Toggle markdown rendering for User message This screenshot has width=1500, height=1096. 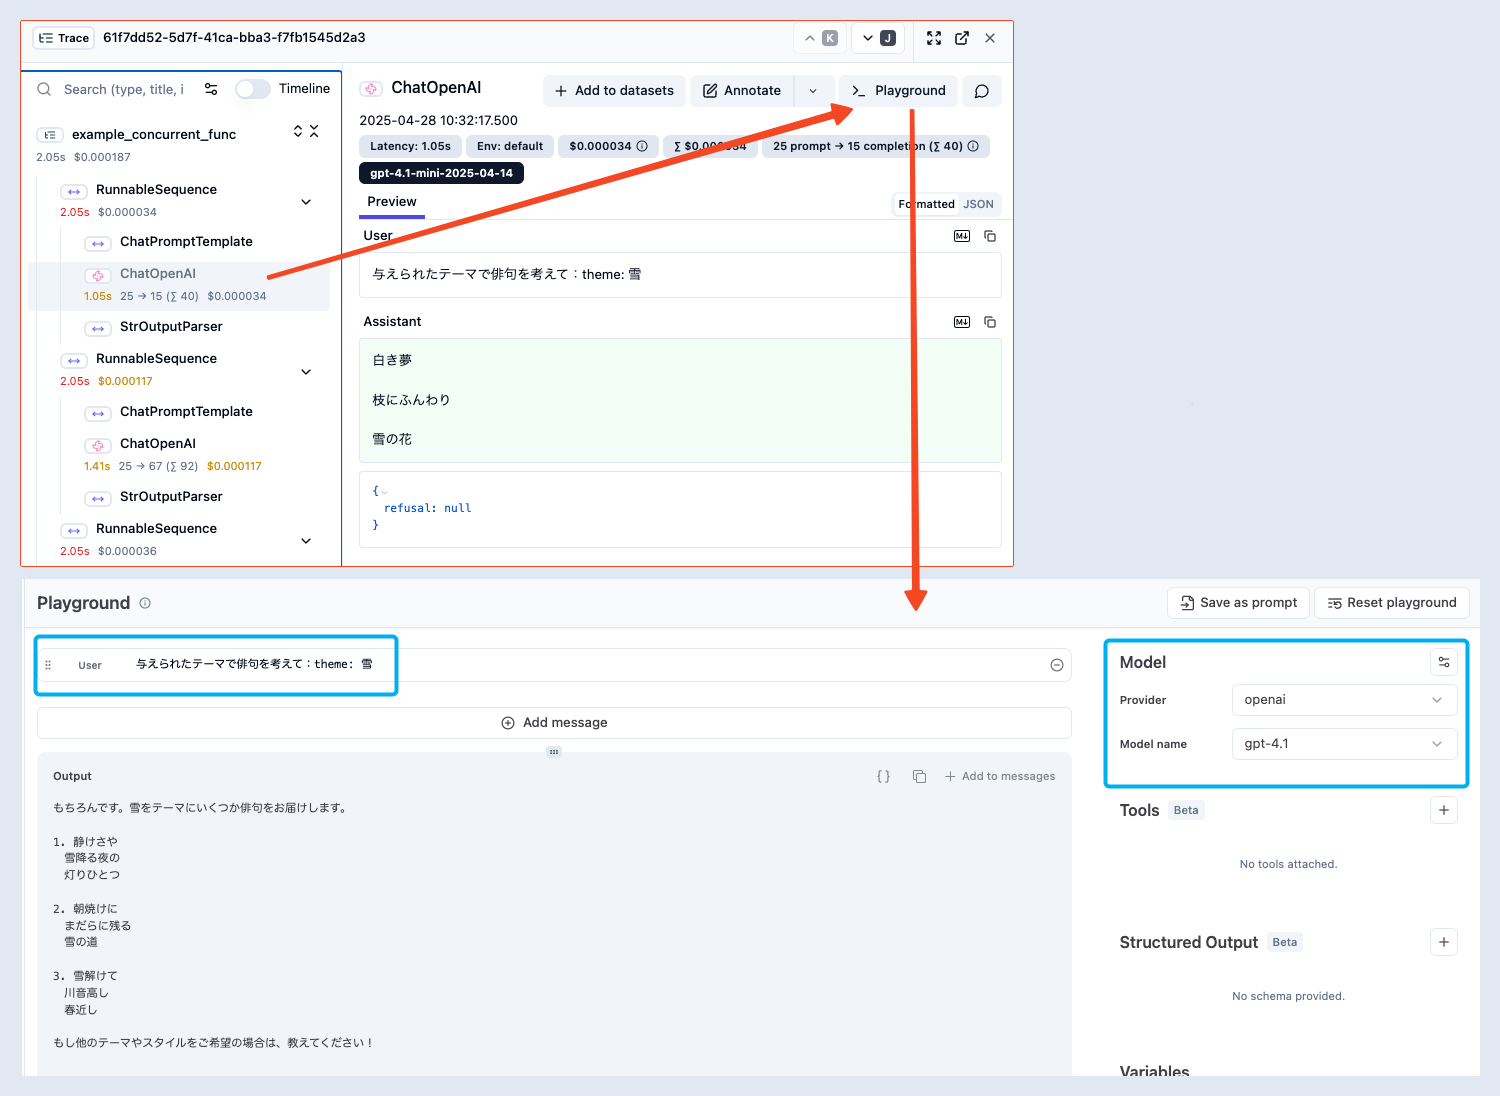point(962,236)
